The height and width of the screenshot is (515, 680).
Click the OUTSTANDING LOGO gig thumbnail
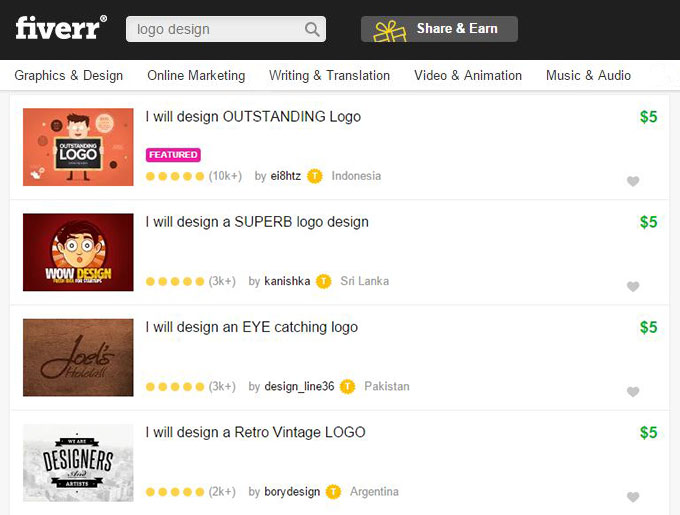click(78, 147)
